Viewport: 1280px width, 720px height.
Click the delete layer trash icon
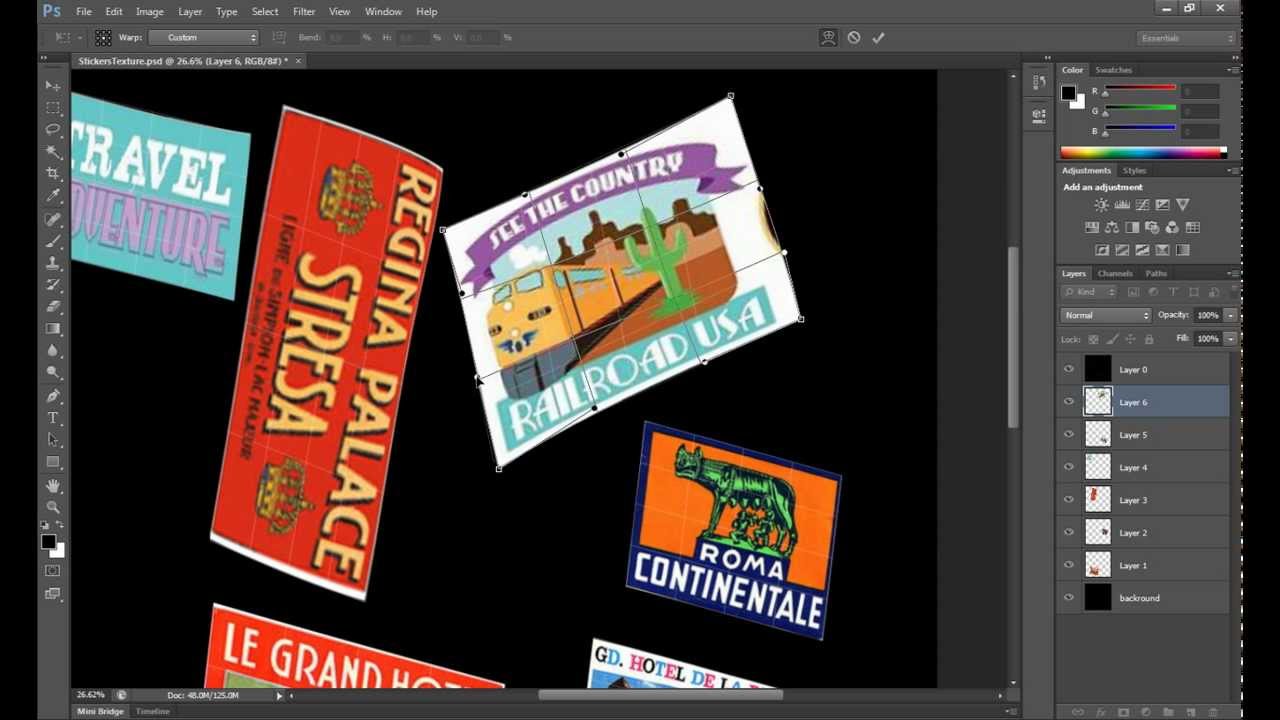tap(1214, 712)
